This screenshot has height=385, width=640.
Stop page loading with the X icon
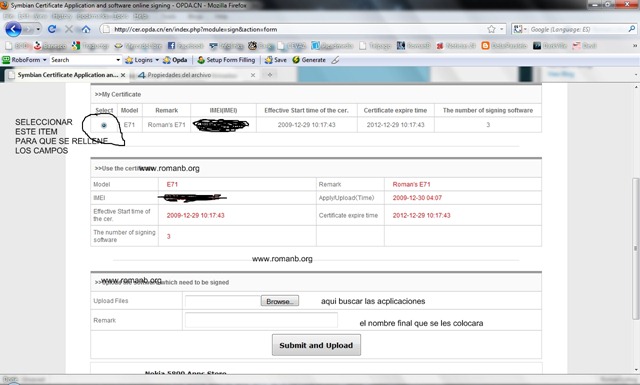(69, 29)
